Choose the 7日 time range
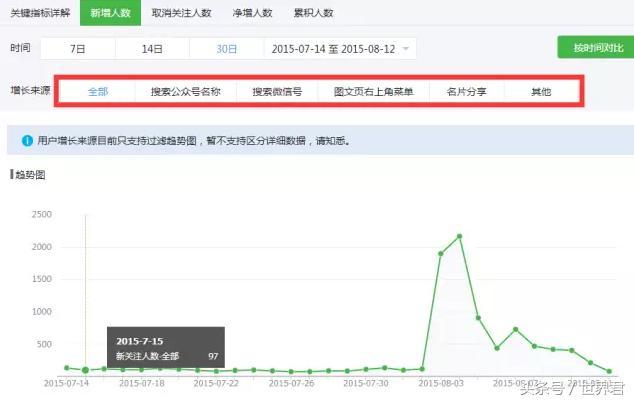The width and height of the screenshot is (634, 401). 78,49
